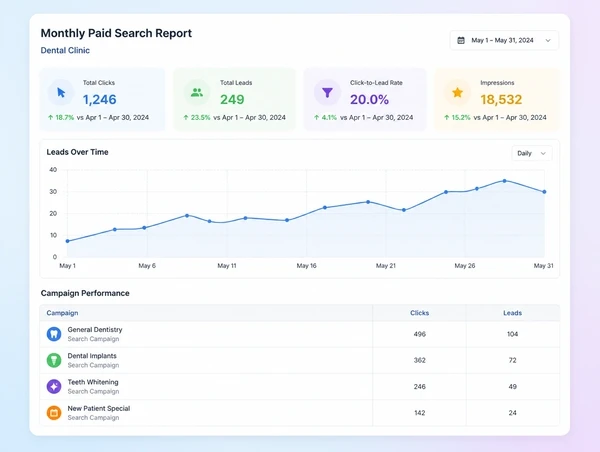Click the Monthly Paid Search Report title
This screenshot has height=452, width=600.
(x=116, y=33)
